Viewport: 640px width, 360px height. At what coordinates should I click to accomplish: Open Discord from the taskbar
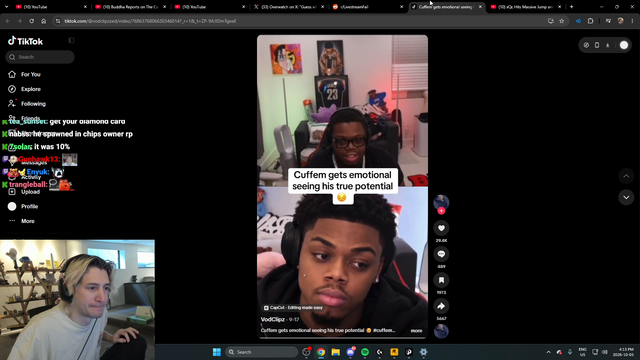350,352
